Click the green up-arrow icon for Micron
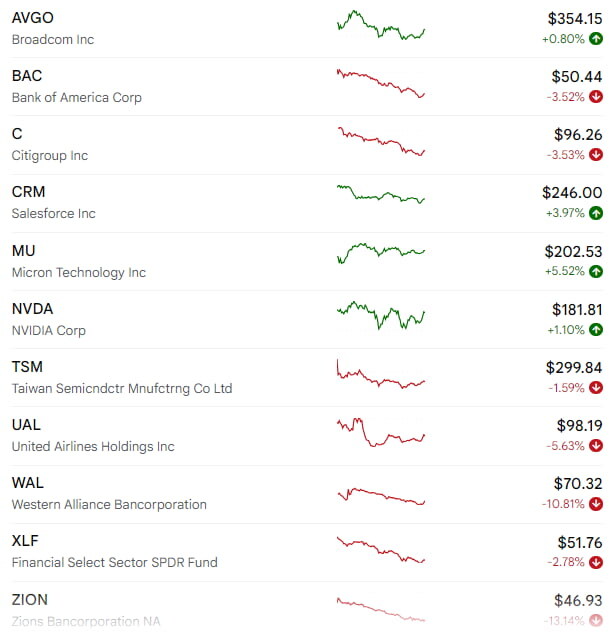 coord(596,271)
